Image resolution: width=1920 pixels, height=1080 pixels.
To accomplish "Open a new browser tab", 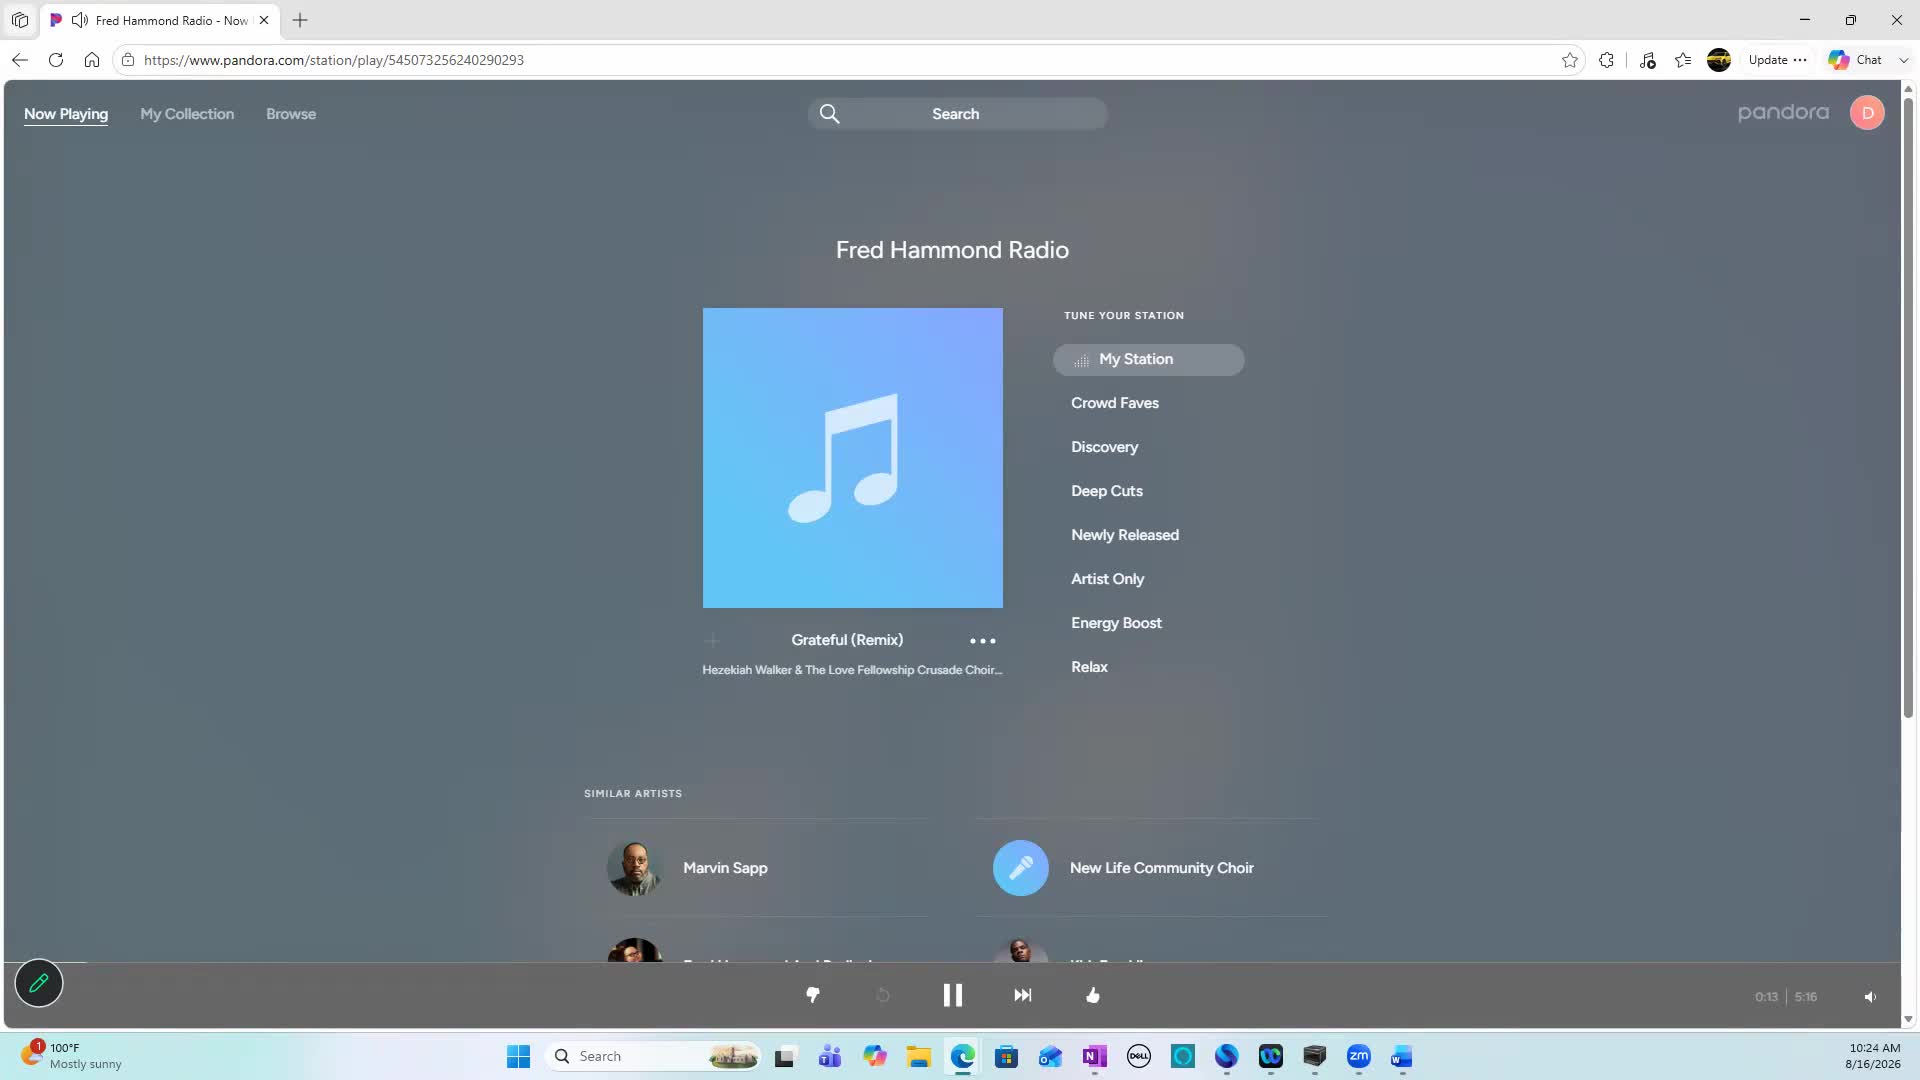I will coord(300,20).
